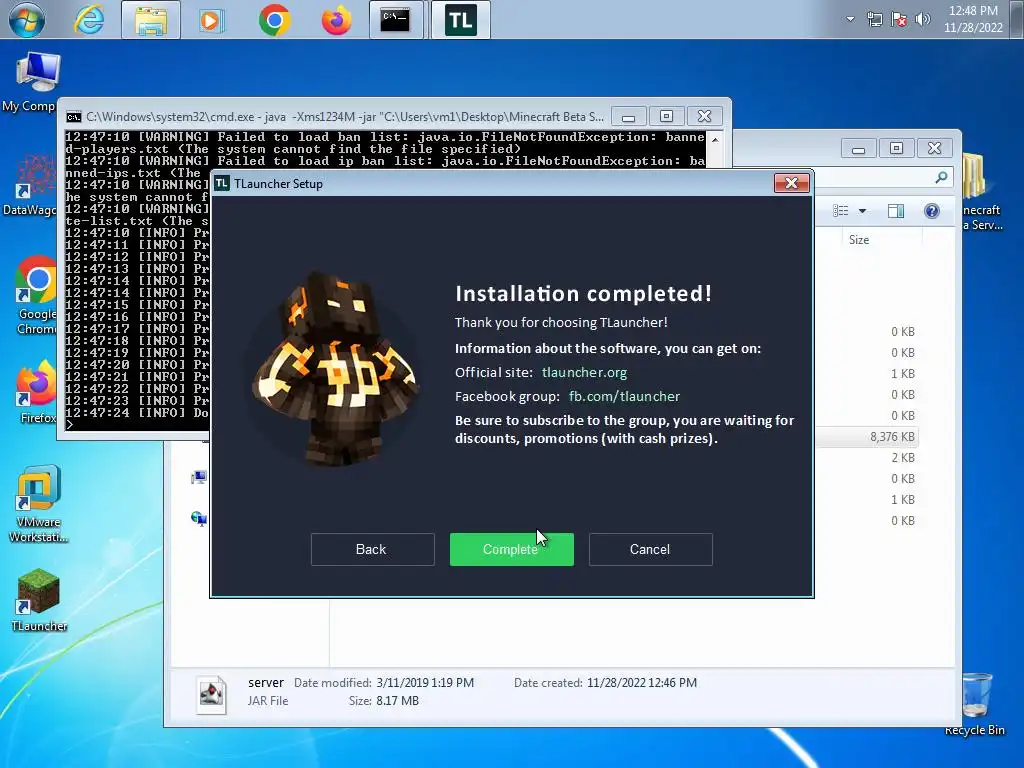This screenshot has height=768, width=1024.
Task: Open the Explorer help question-mark icon
Action: click(x=932, y=211)
